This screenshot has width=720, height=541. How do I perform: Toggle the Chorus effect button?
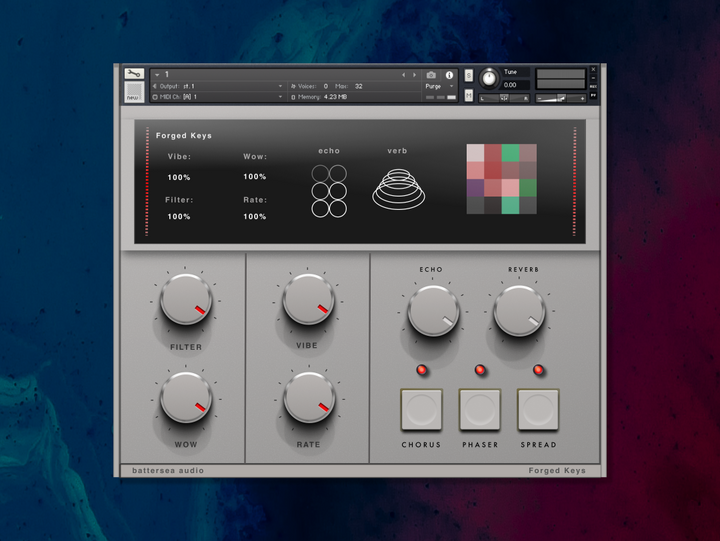421,409
